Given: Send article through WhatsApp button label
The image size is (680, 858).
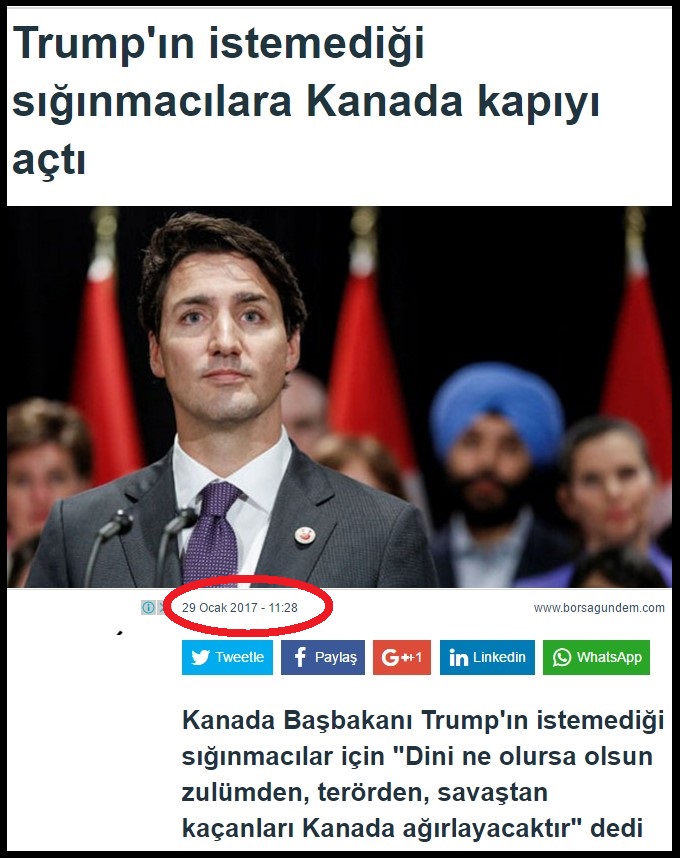Looking at the screenshot, I should 609,657.
